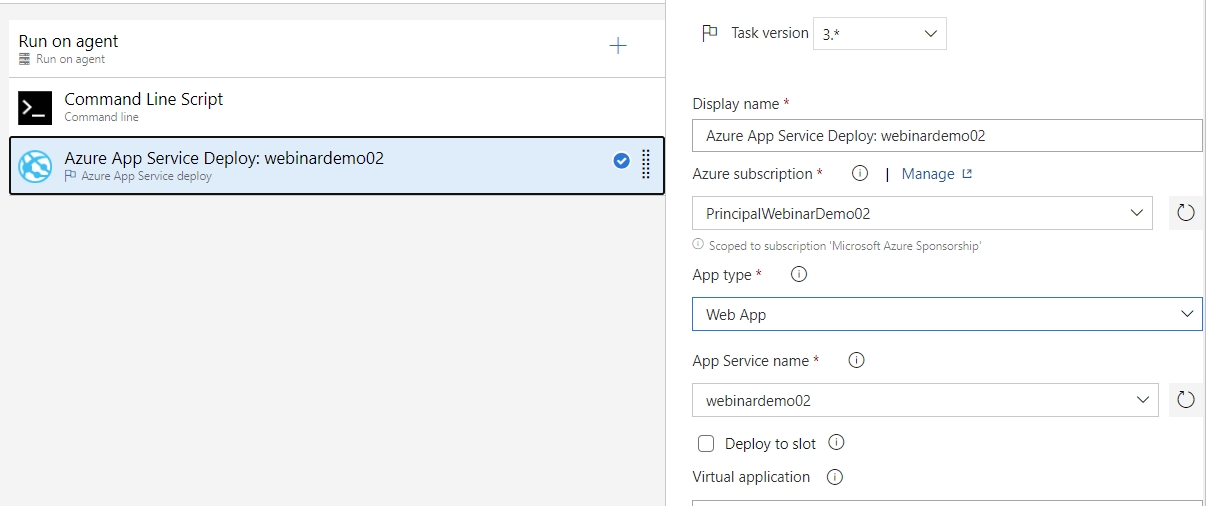Viewport: 1206px width, 506px height.
Task: Click the small server icon under Run on agent
Action: click(x=25, y=59)
